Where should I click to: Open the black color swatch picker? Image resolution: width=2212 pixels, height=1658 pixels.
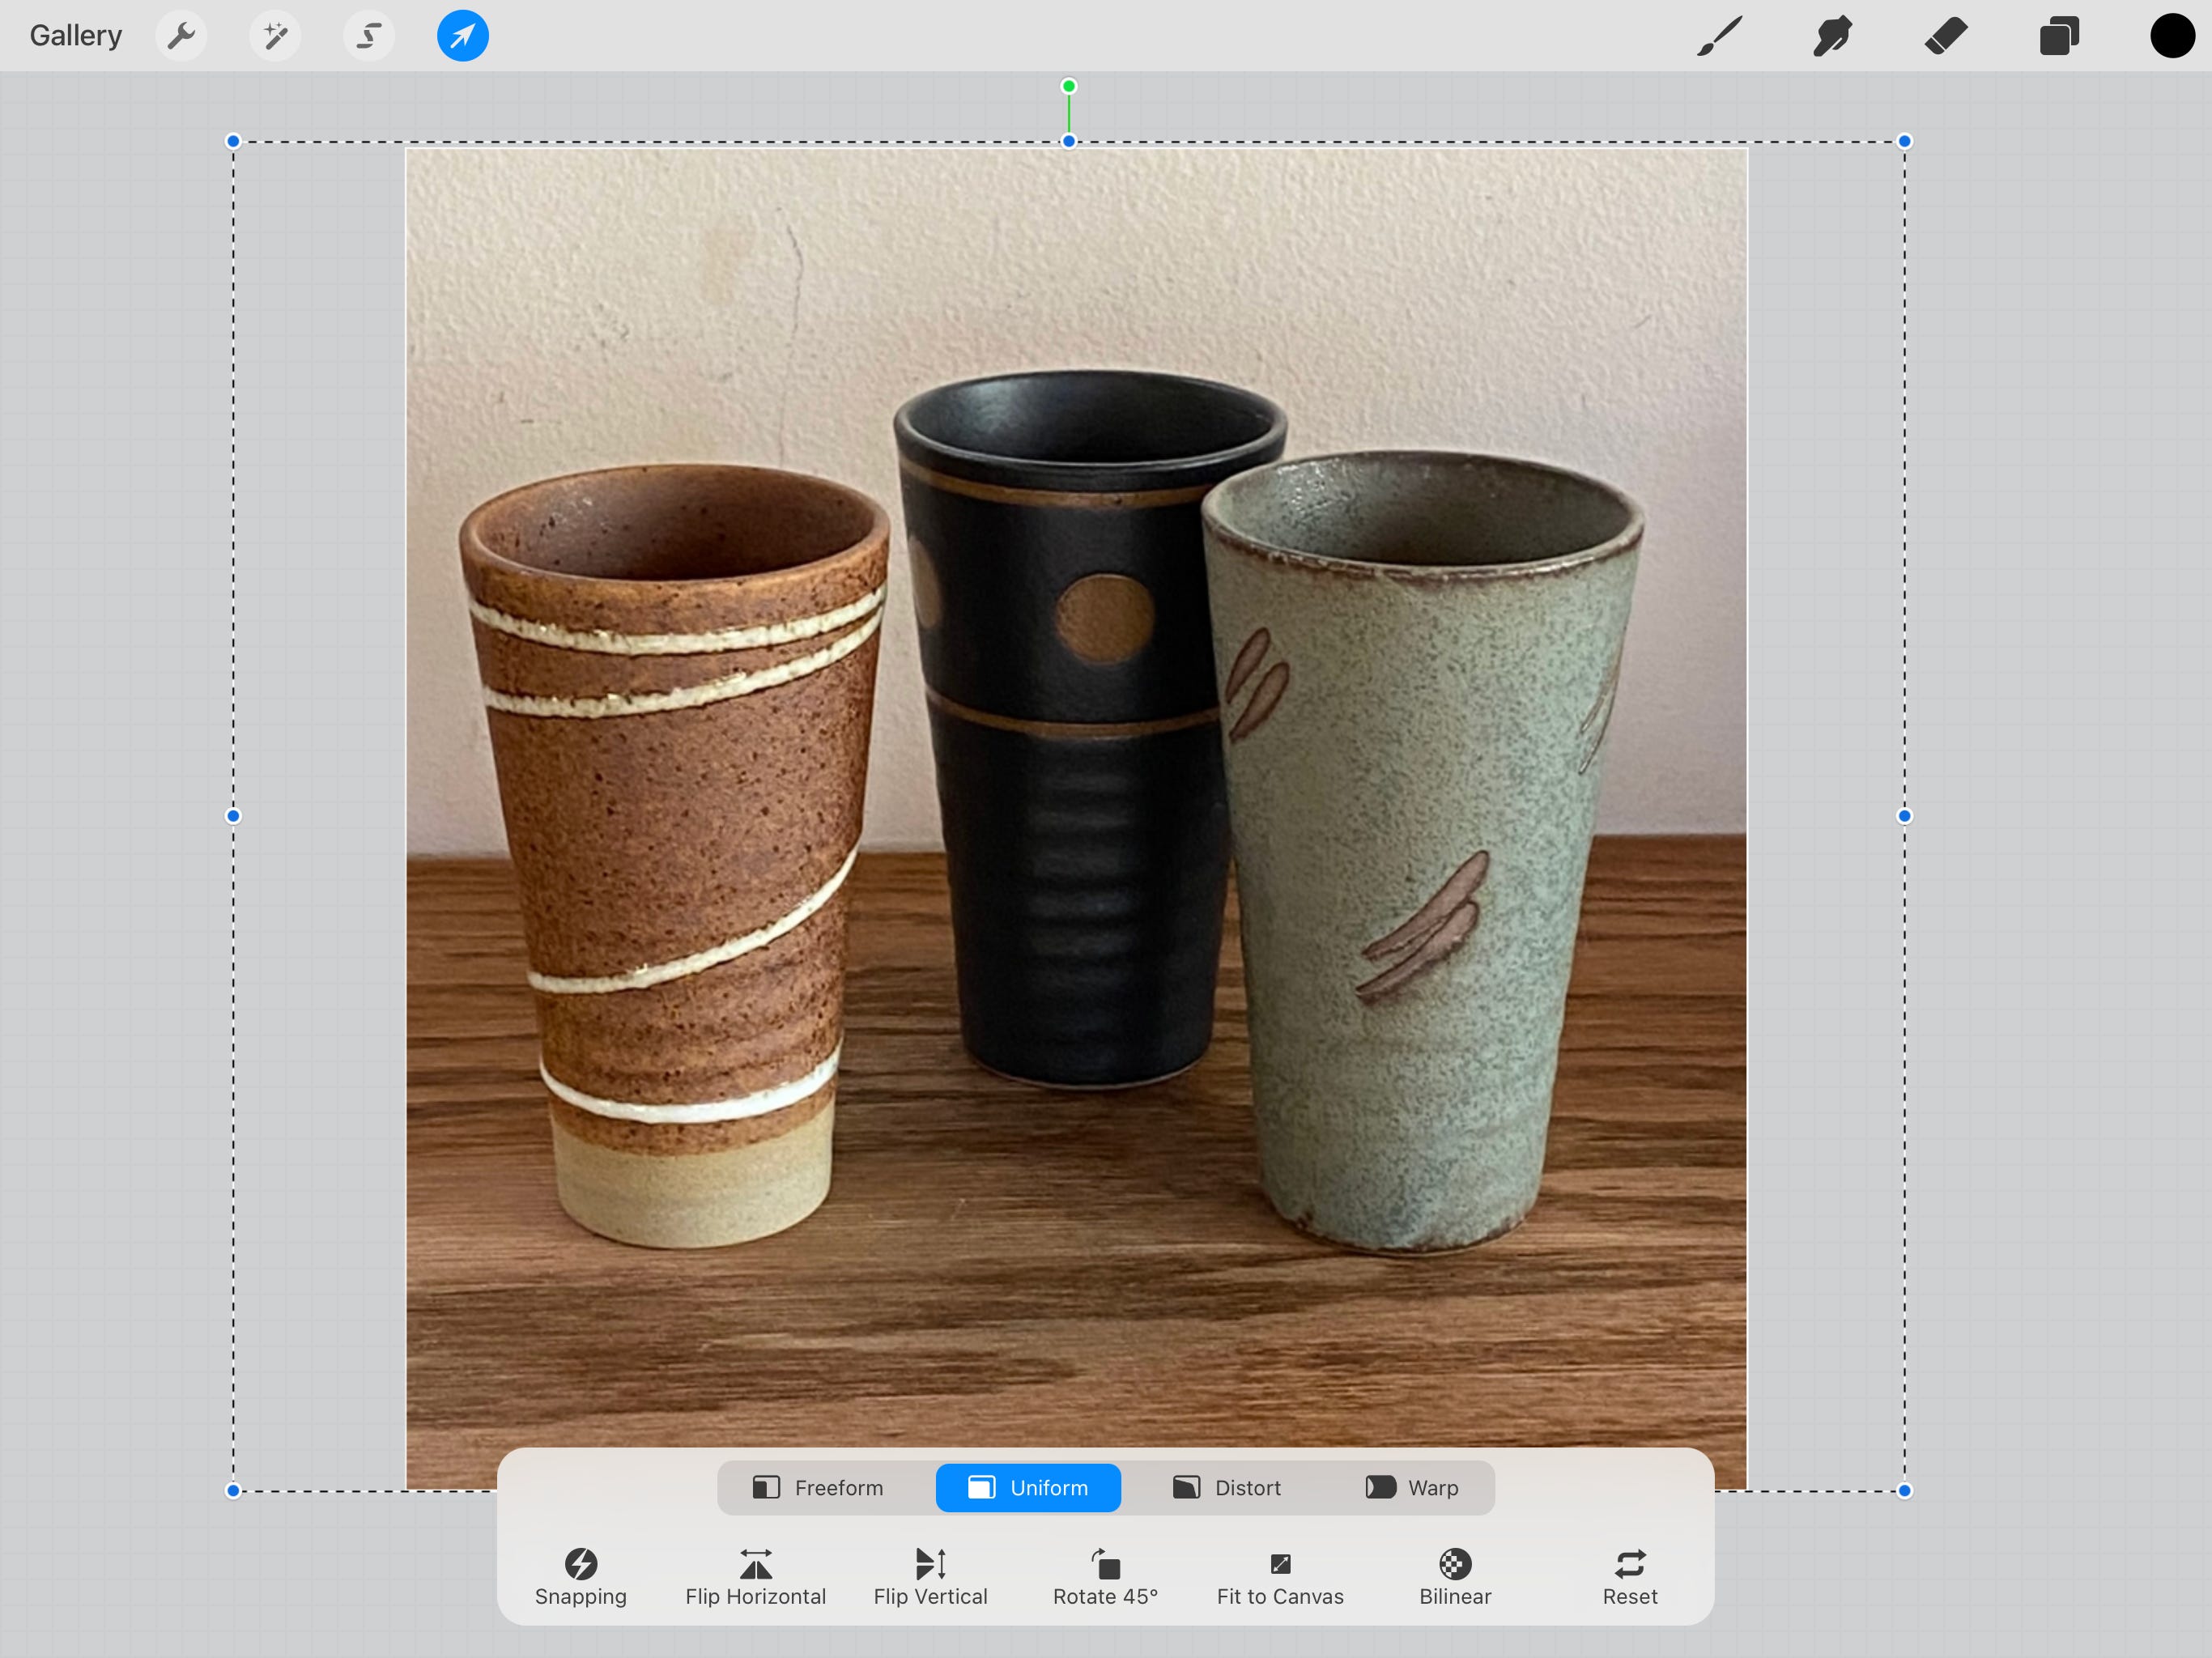(2172, 37)
